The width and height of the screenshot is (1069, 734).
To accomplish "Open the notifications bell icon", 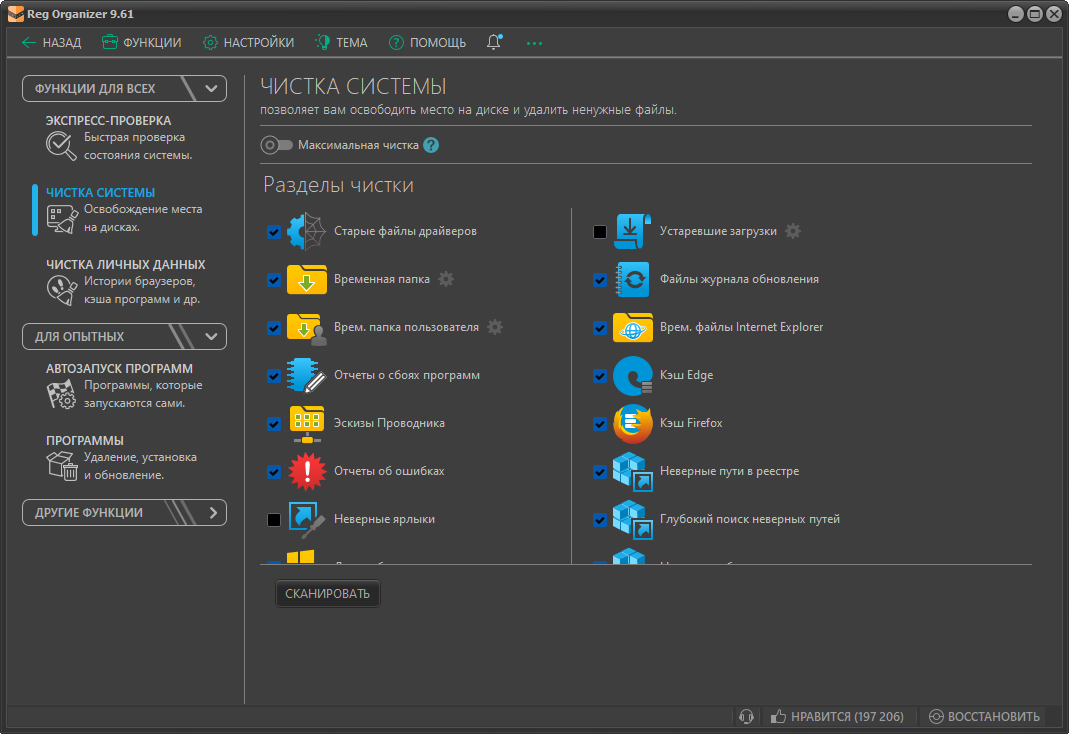I will pyautogui.click(x=494, y=42).
